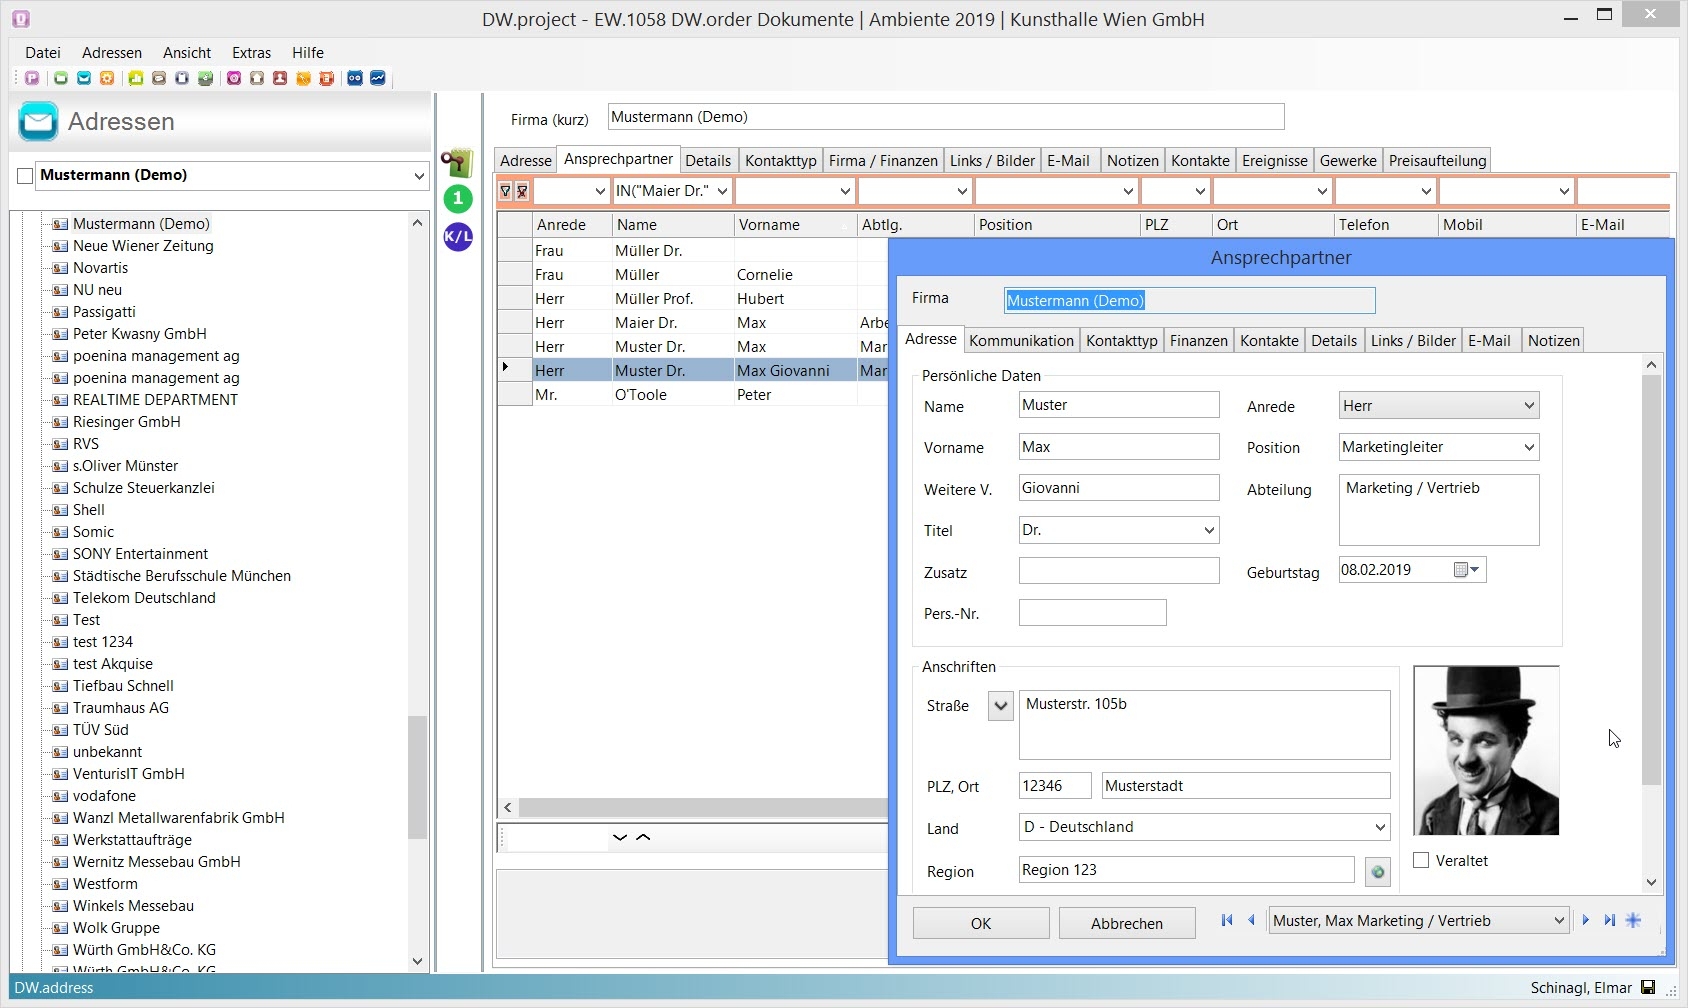Switch to the Kommunikation tab

[1021, 340]
